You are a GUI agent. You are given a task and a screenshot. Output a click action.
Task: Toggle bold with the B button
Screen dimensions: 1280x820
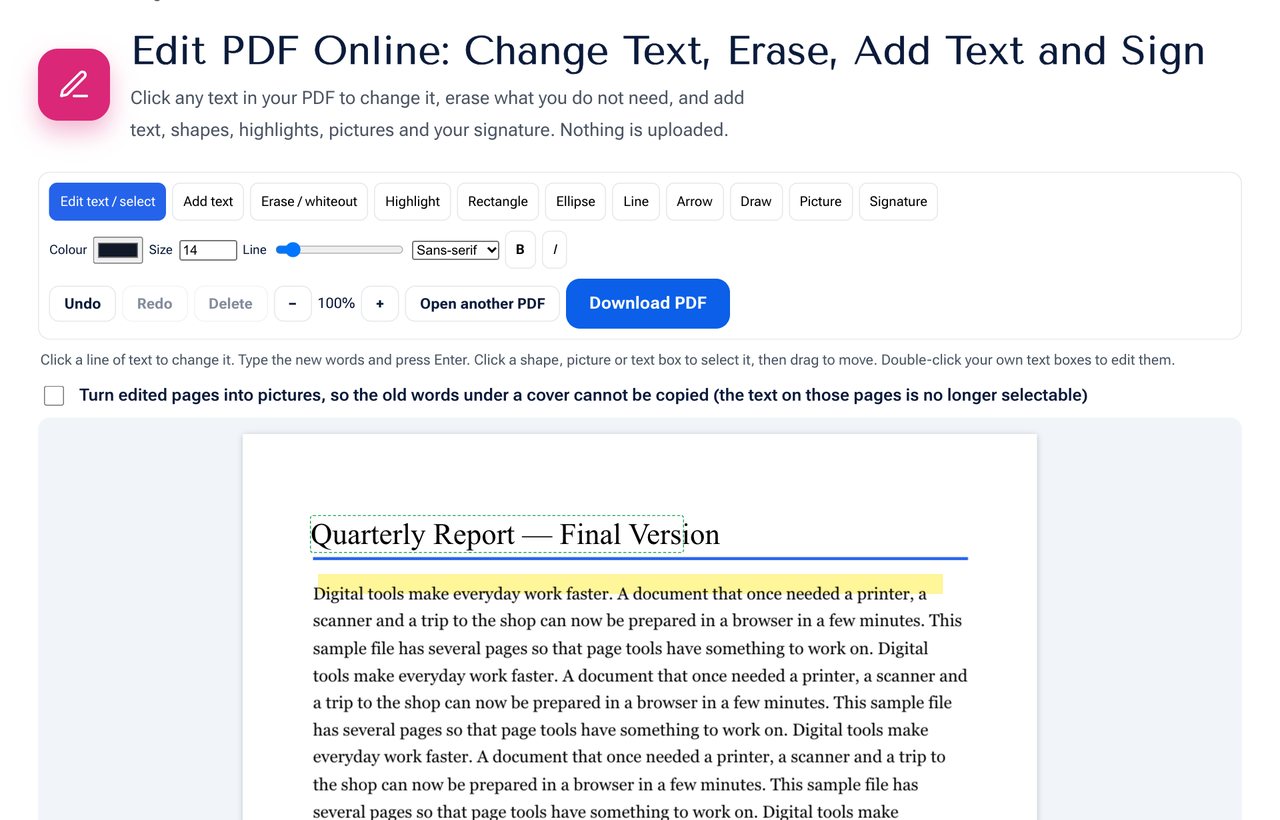[520, 250]
